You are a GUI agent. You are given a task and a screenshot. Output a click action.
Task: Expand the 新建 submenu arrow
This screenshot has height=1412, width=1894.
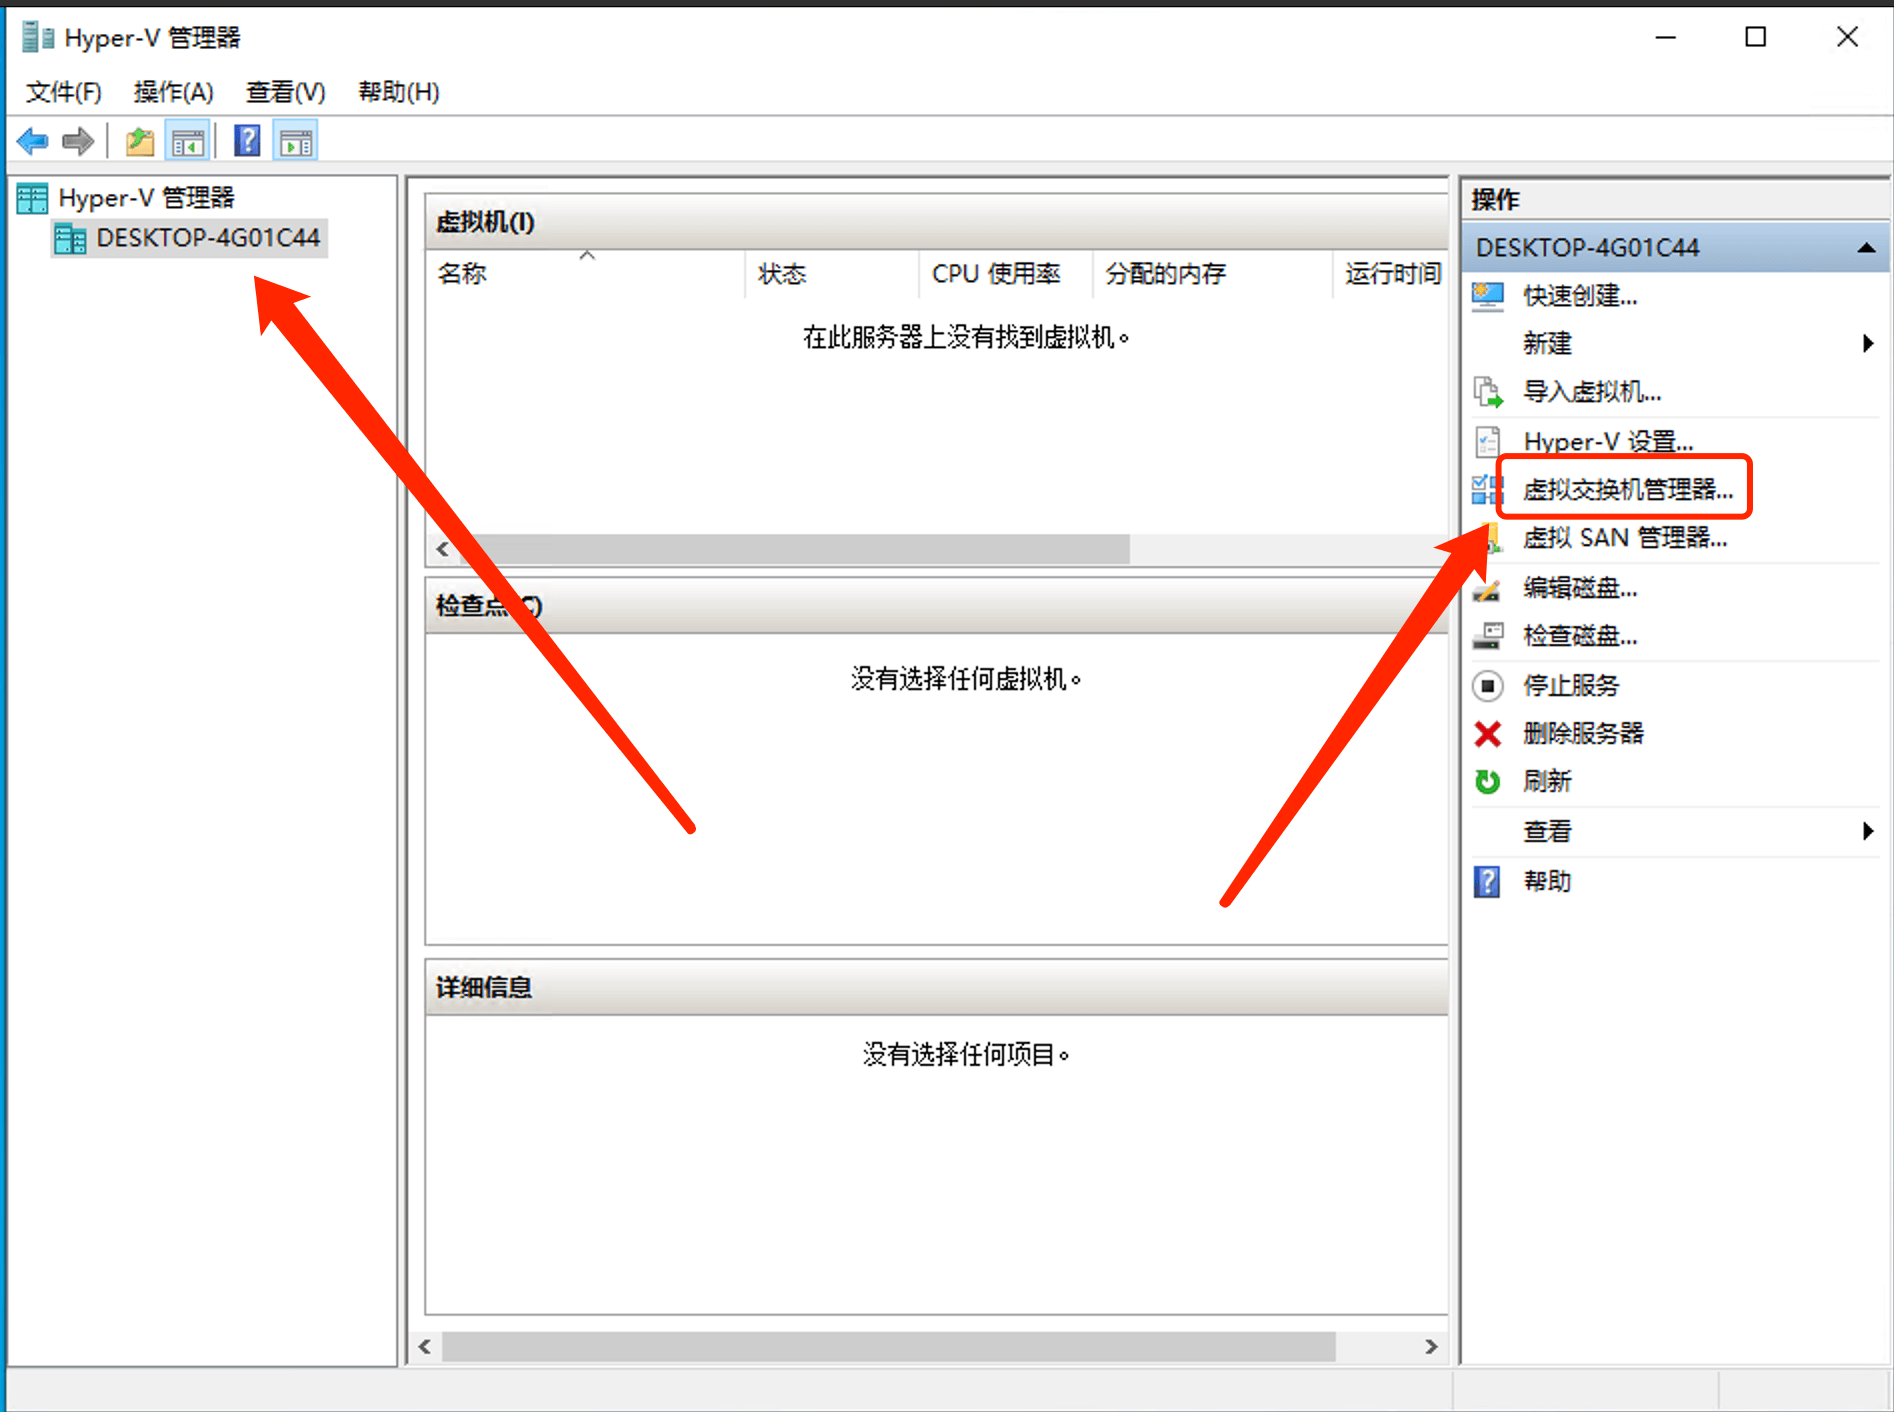[1868, 344]
